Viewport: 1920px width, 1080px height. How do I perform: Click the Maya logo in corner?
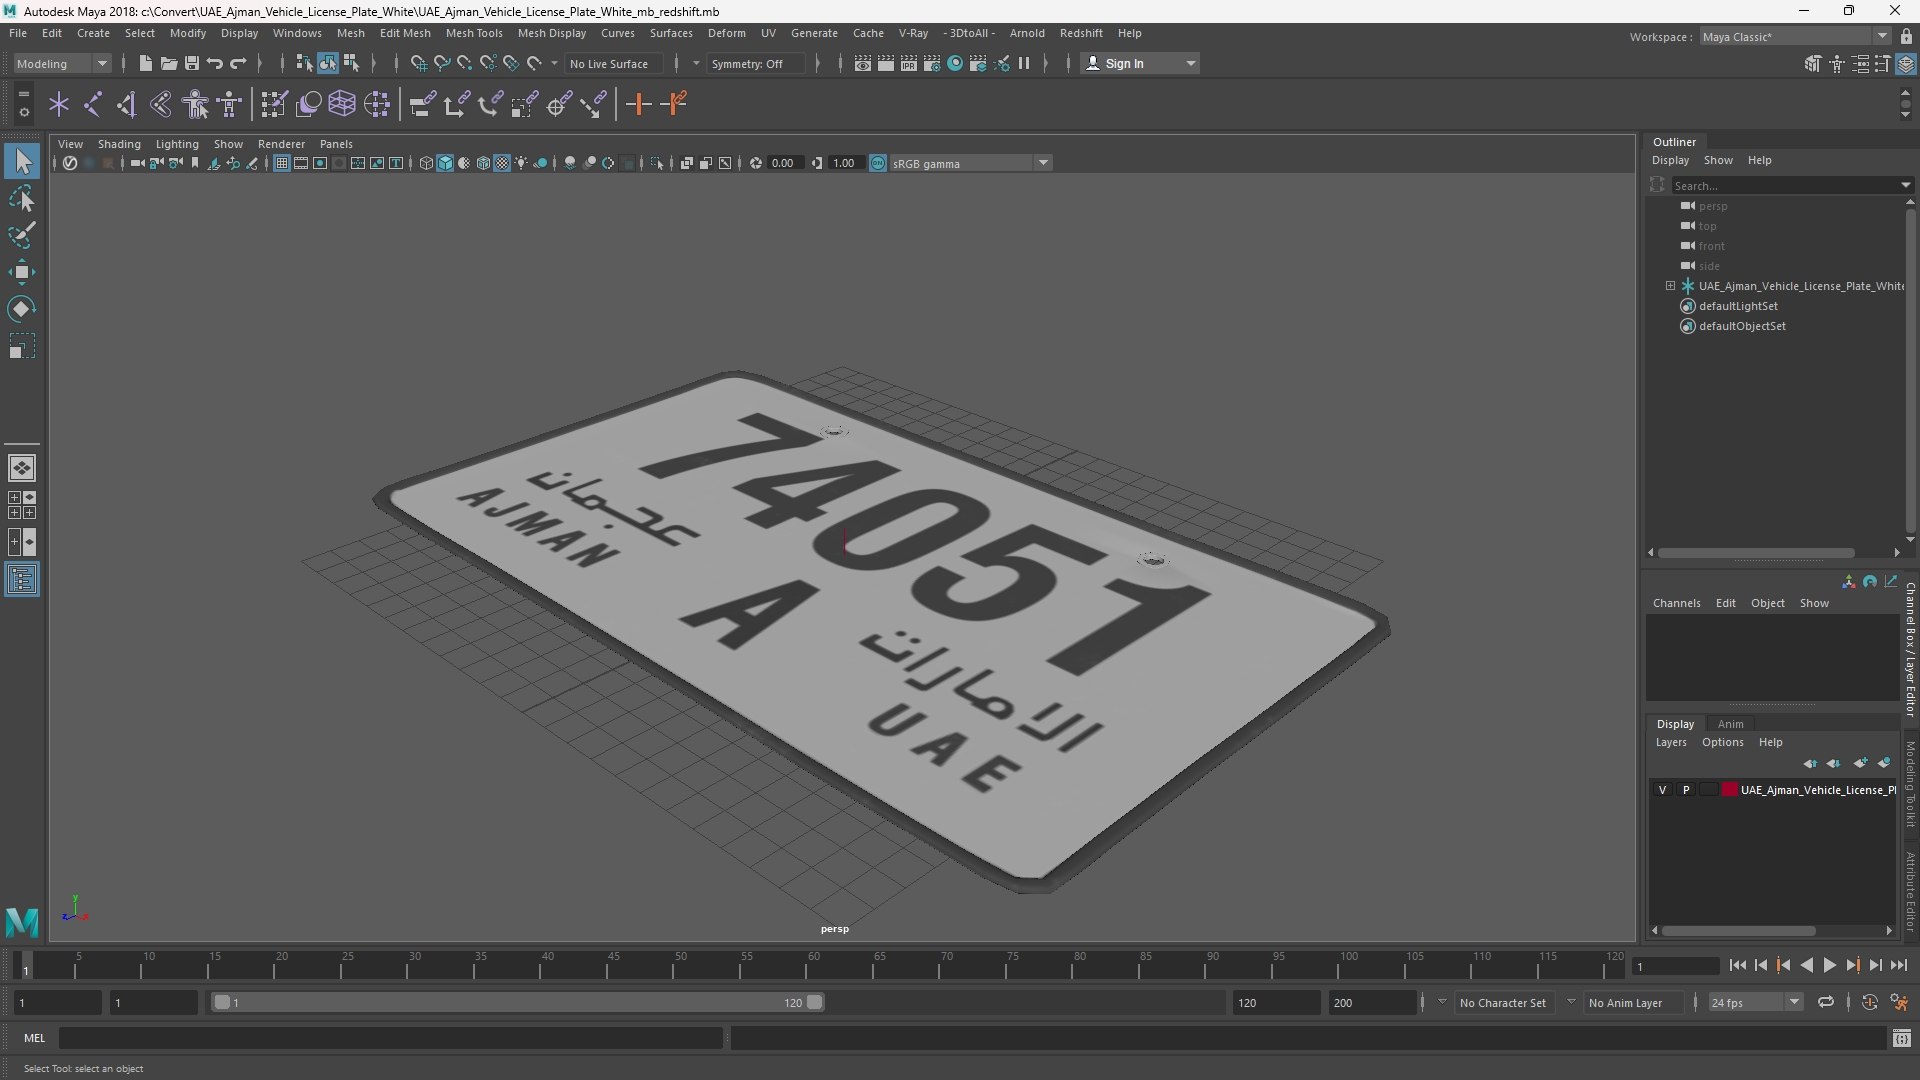22,921
